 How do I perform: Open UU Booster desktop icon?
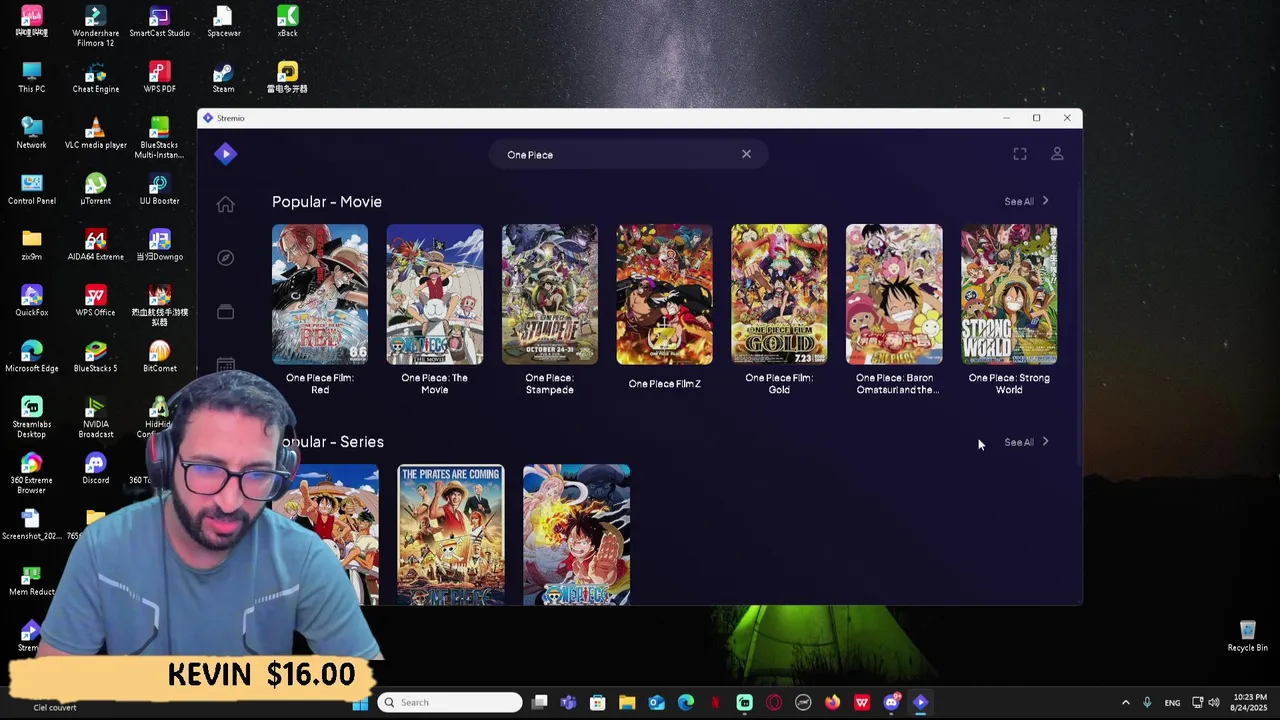click(x=159, y=190)
